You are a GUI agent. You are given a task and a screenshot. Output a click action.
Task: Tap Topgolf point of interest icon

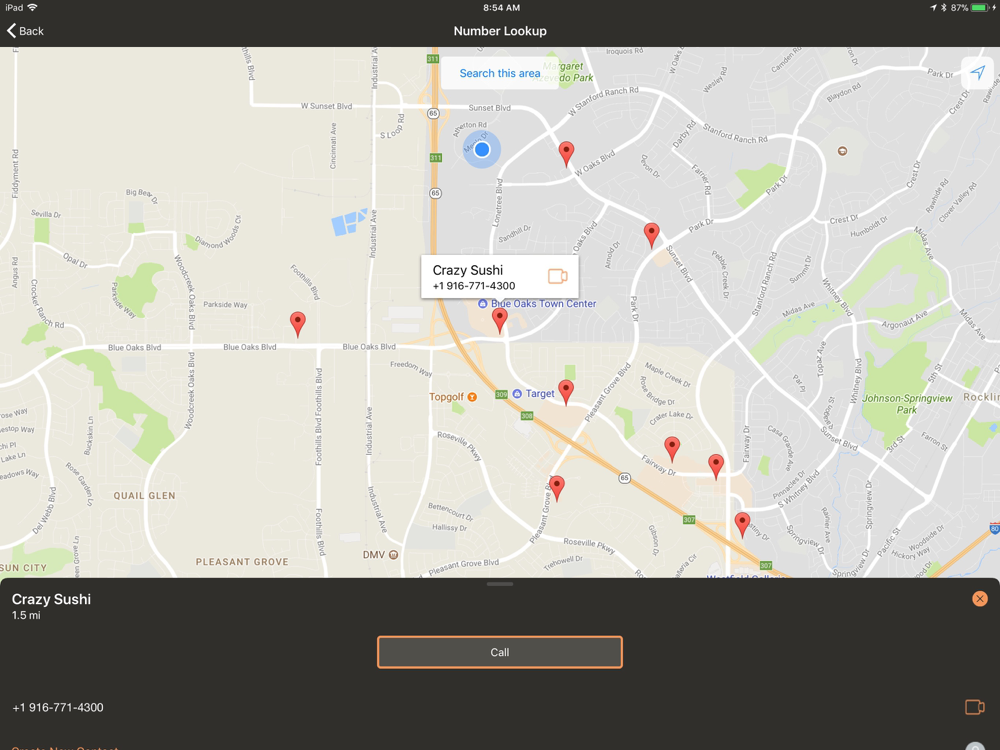[473, 397]
